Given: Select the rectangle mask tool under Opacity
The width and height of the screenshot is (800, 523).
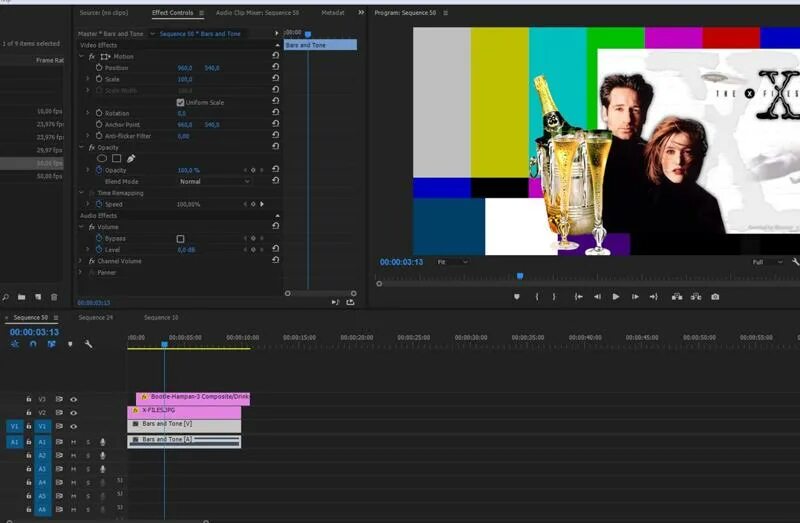Looking at the screenshot, I should tap(116, 158).
